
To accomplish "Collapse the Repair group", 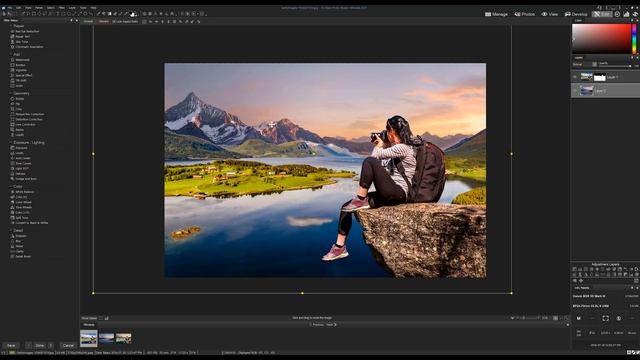I will click(x=11, y=26).
